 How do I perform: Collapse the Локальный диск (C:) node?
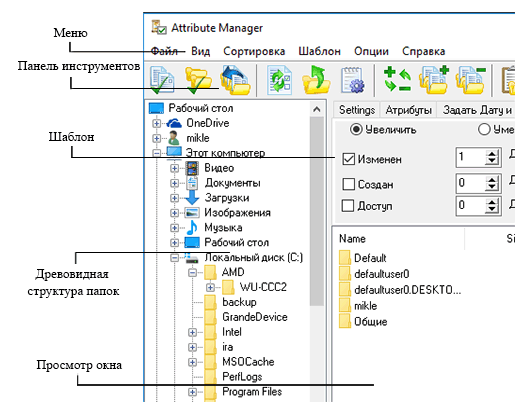coord(174,258)
